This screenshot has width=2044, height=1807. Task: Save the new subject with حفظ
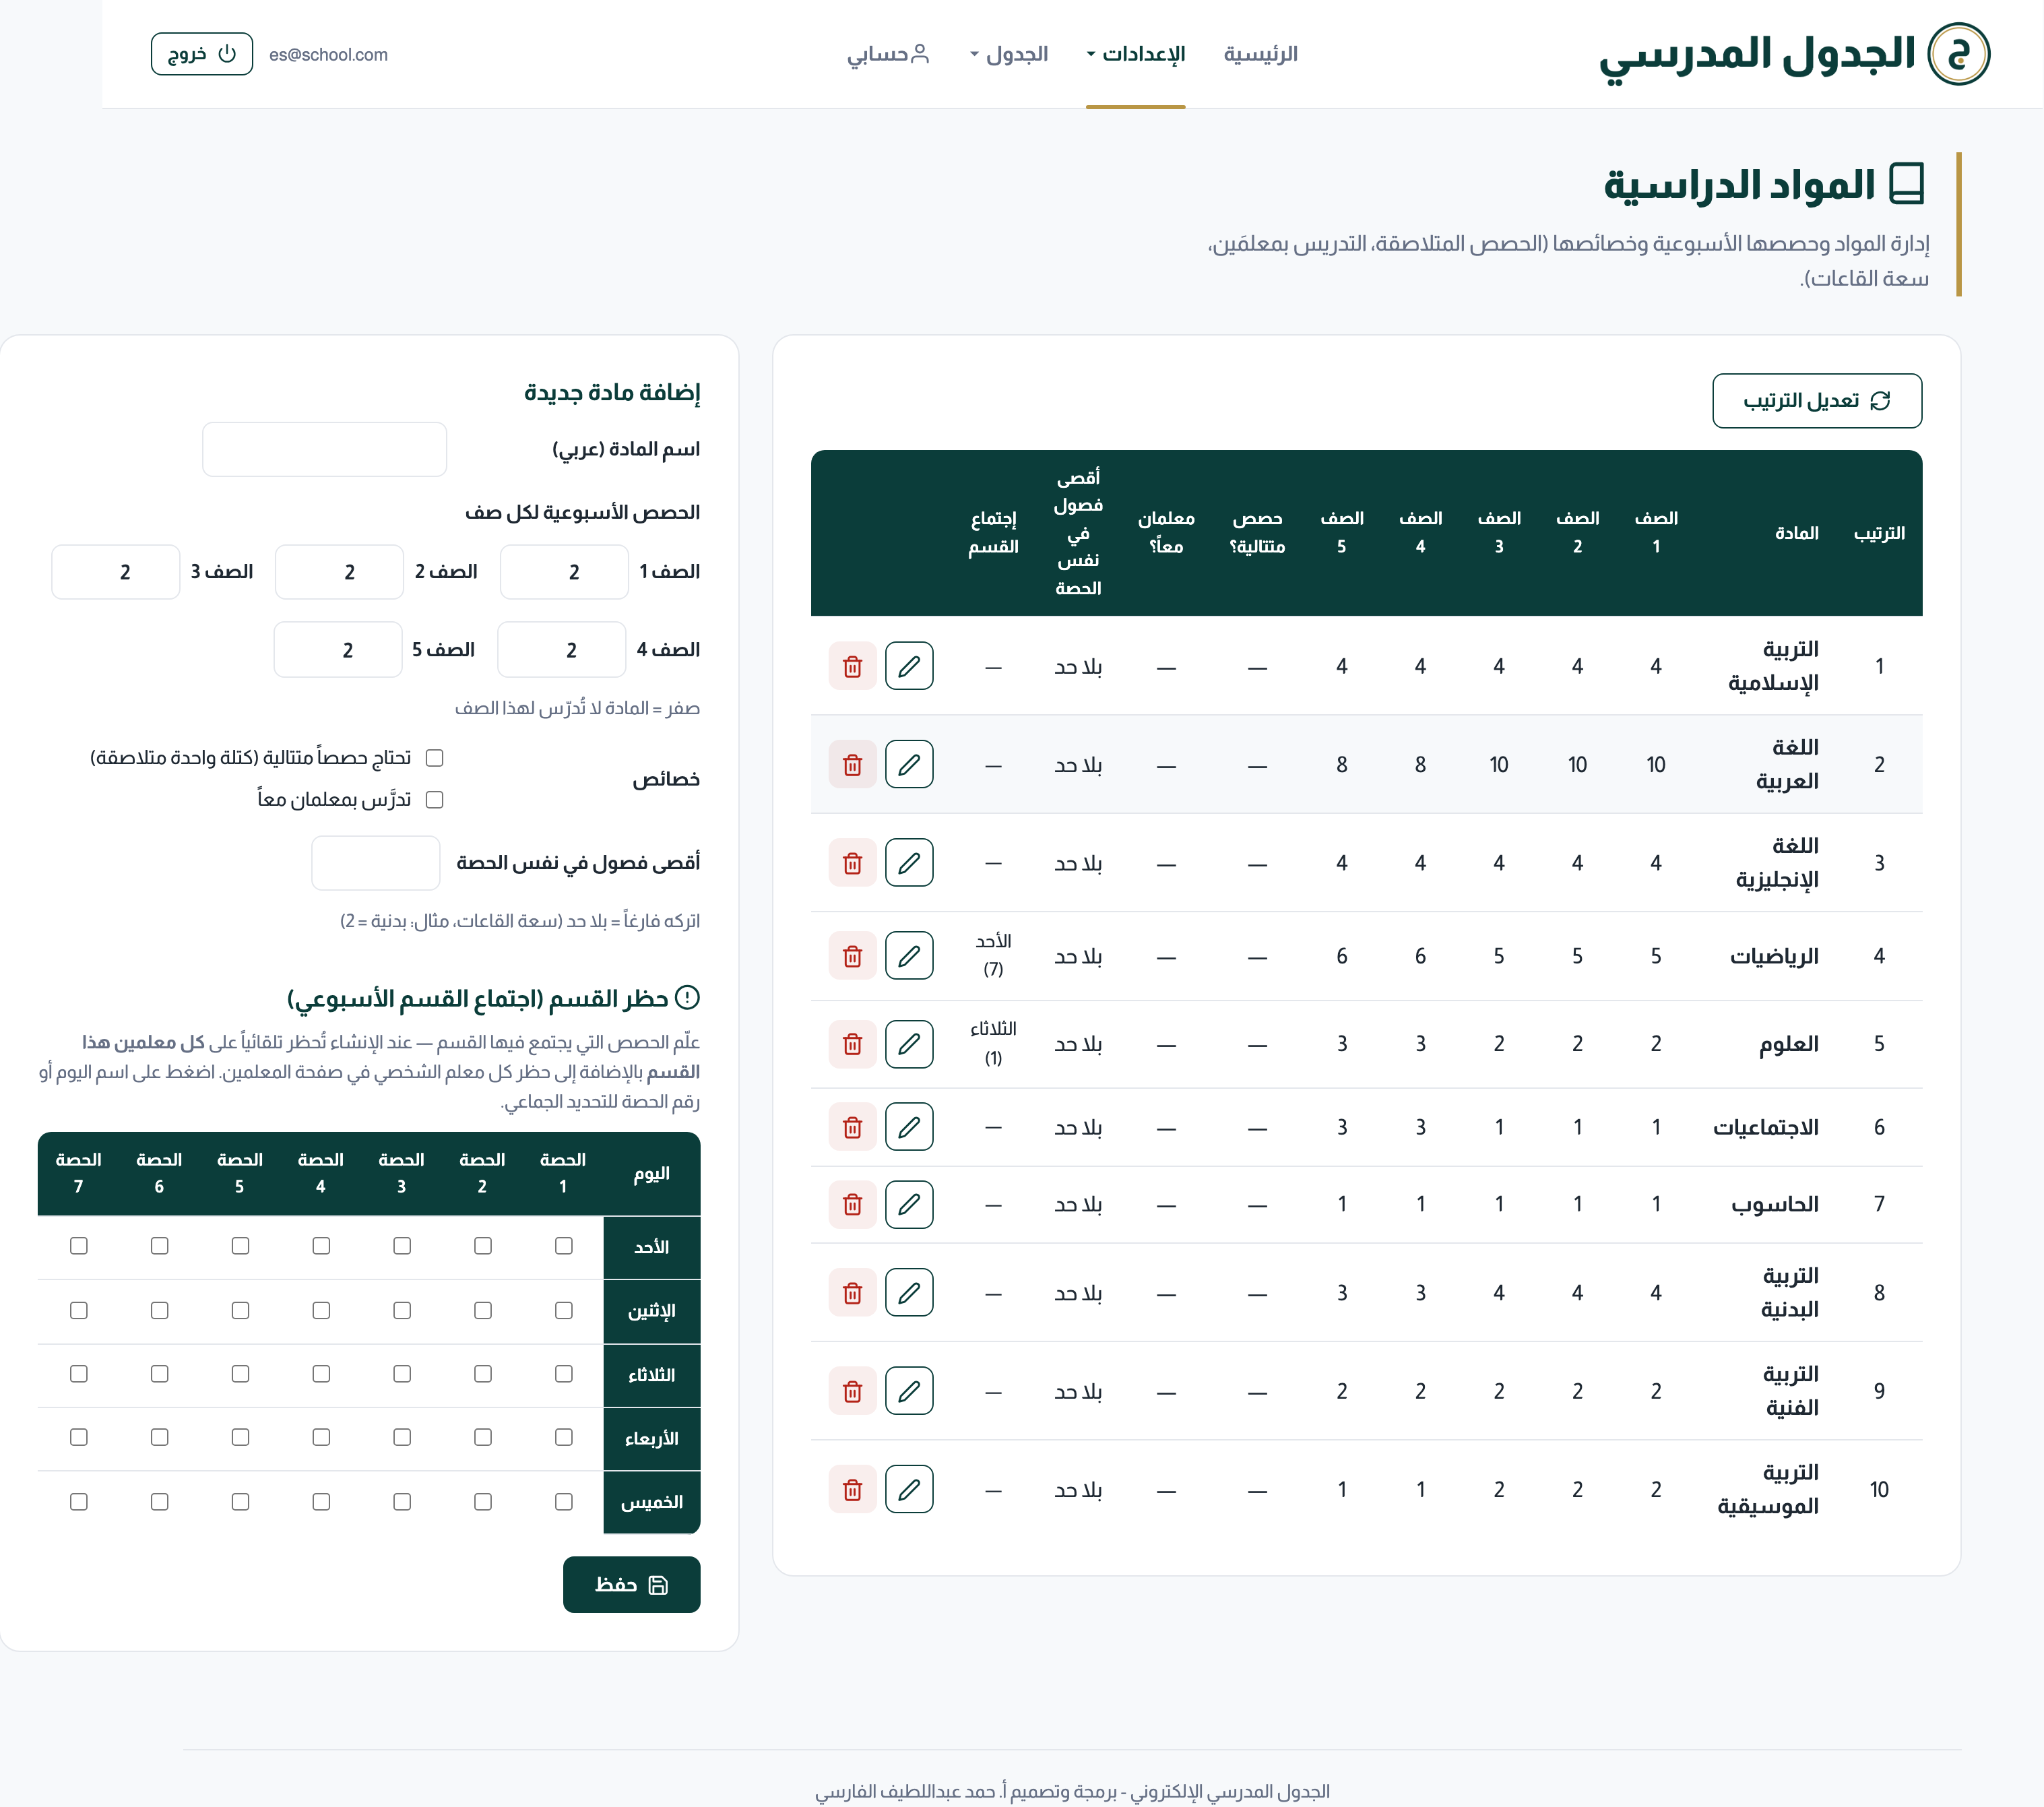[x=632, y=1585]
